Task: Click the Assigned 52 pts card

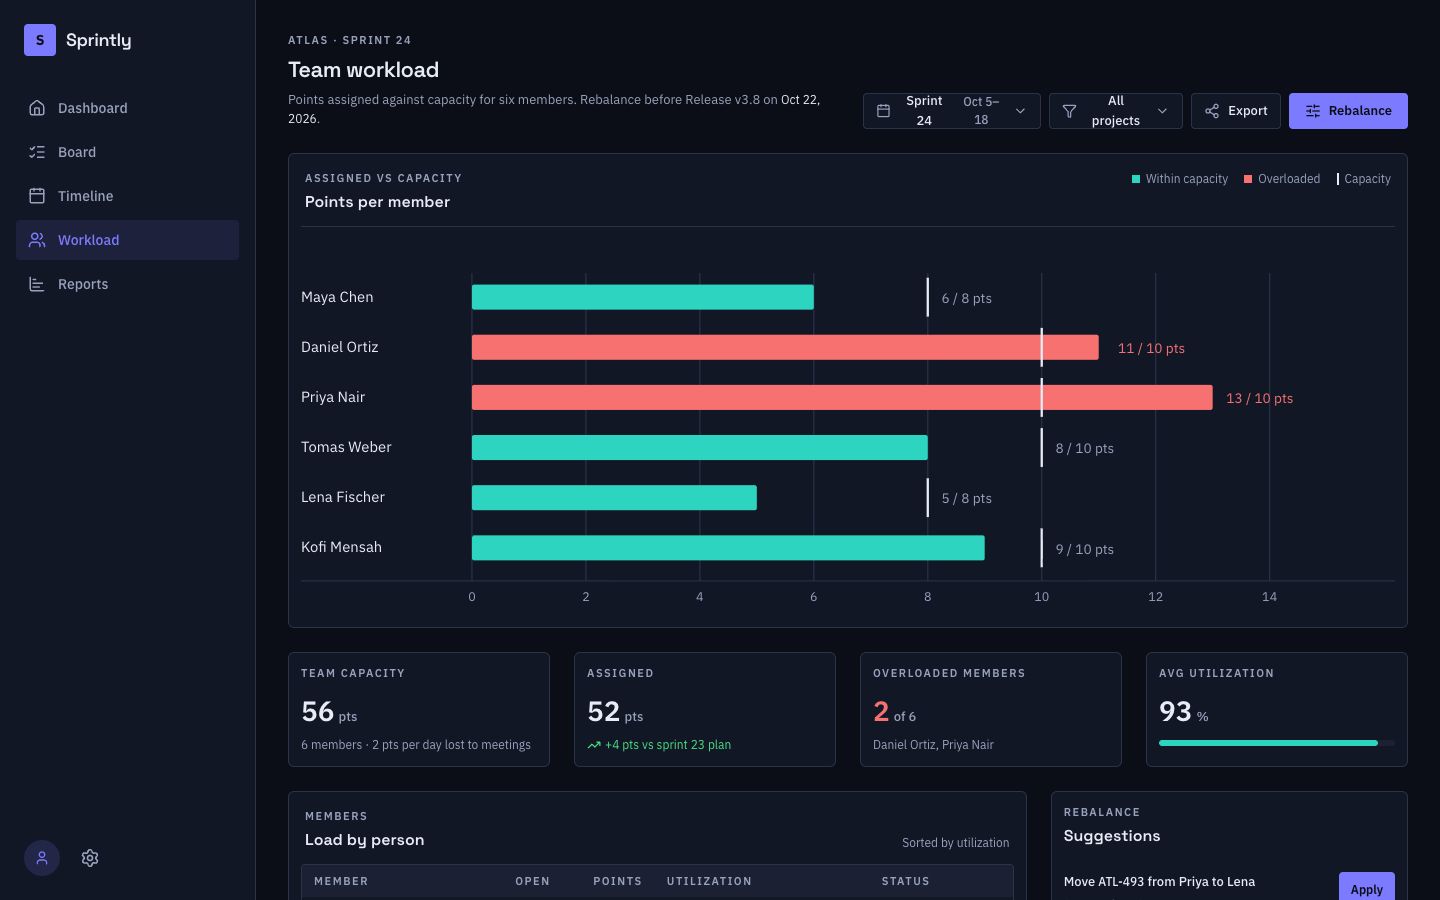Action: click(705, 710)
